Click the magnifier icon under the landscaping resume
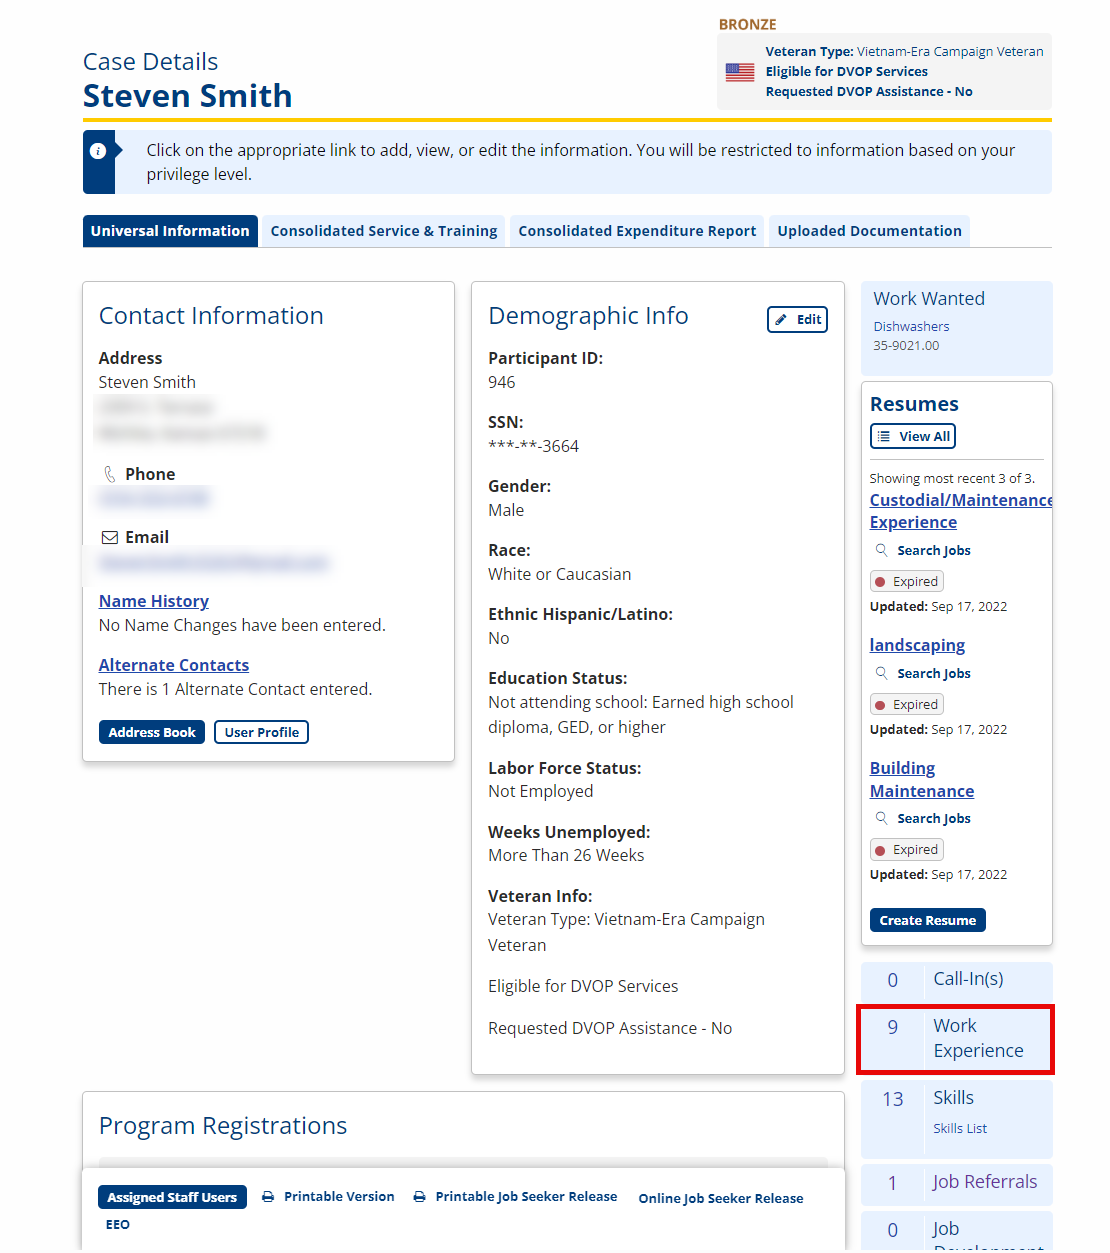This screenshot has height=1253, width=1110. point(881,673)
